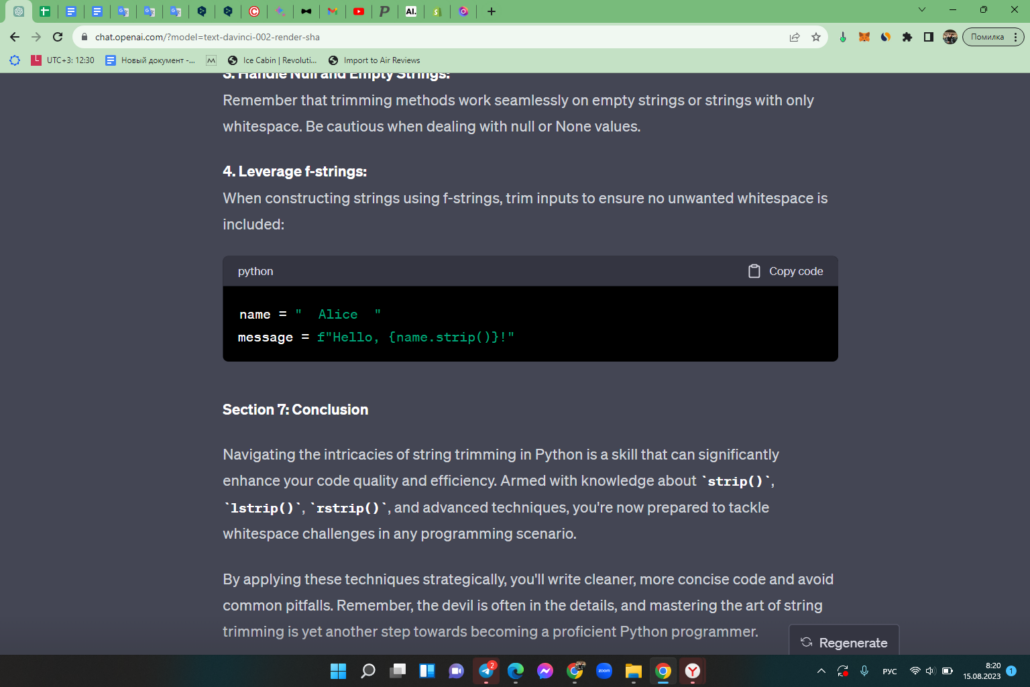Viewport: 1030px width, 687px height.
Task: Share this page from the address bar
Action: tap(794, 37)
